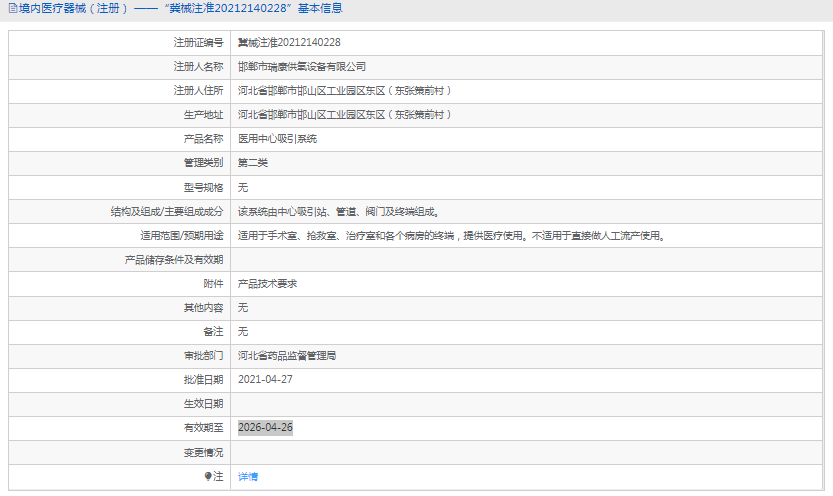Click the 注册人名称 row label
Screen dimensions: 833x496
point(198,66)
